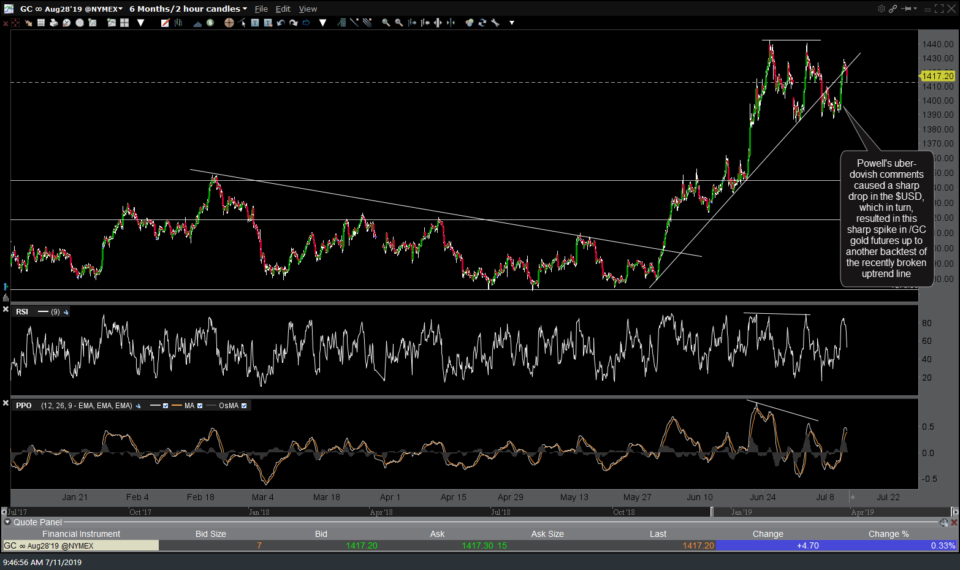Image resolution: width=960 pixels, height=570 pixels.
Task: Click the pushpin icon at top right
Action: pos(906,9)
